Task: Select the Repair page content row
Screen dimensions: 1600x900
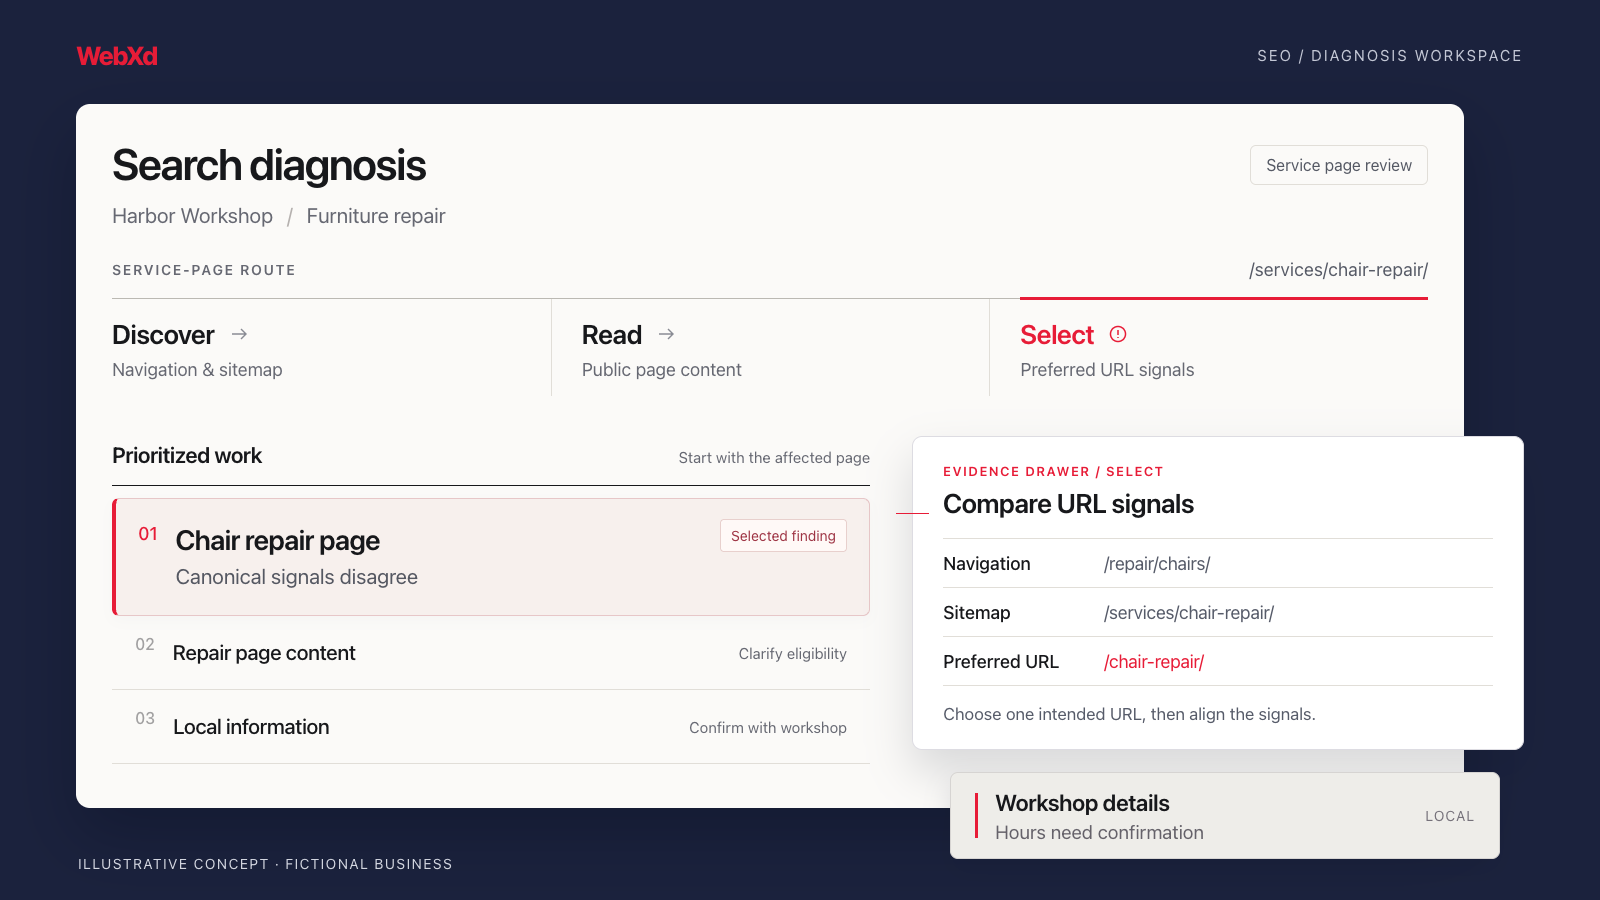Action: 491,653
